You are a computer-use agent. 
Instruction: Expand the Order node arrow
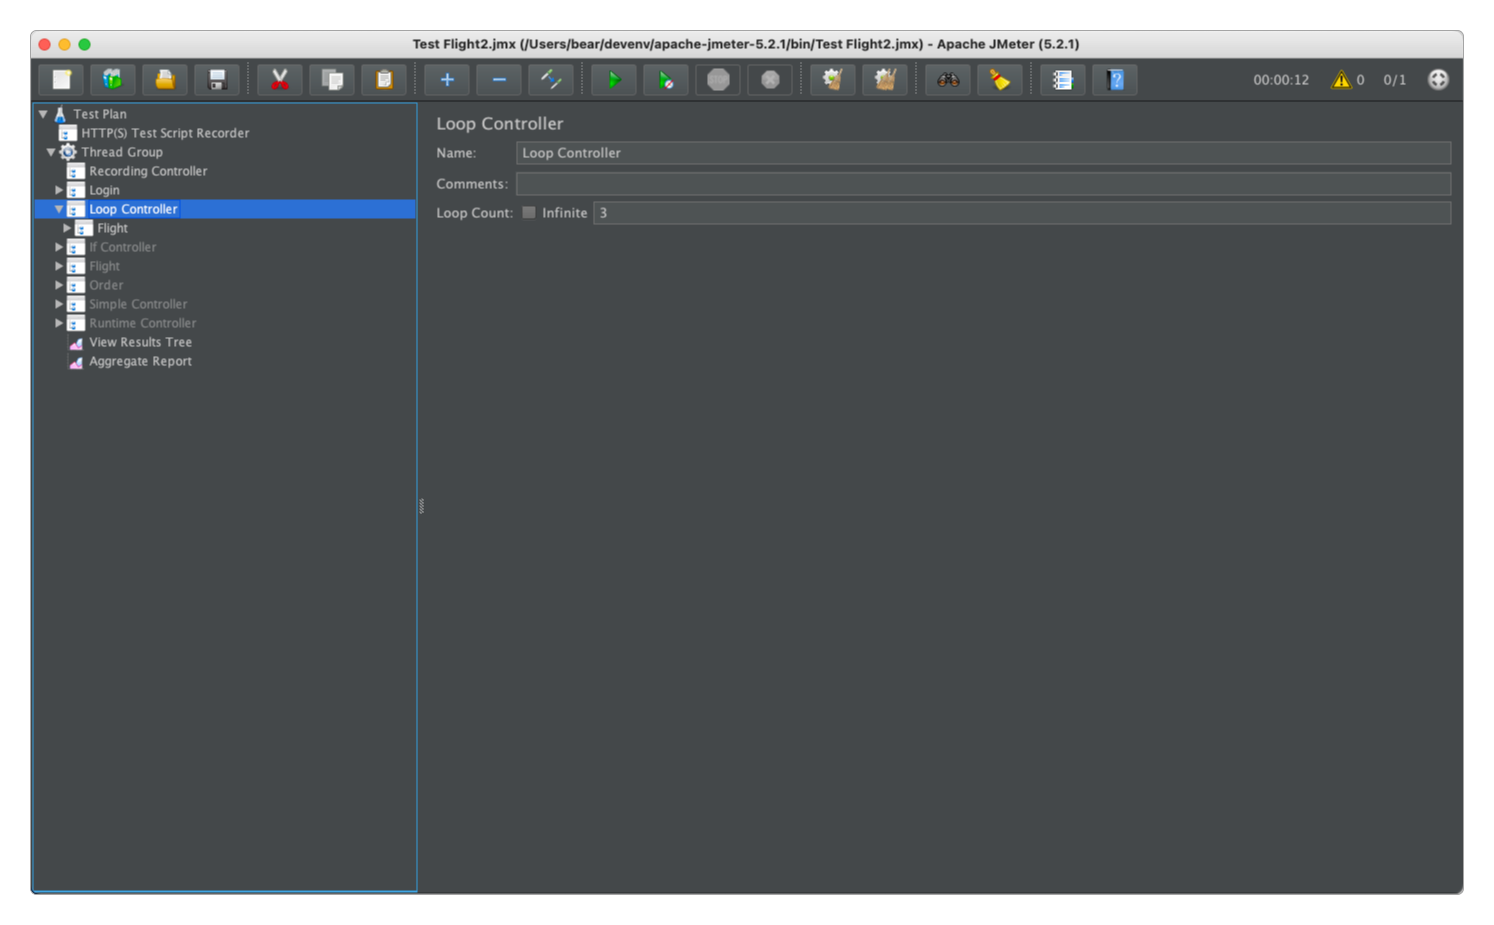pos(59,285)
